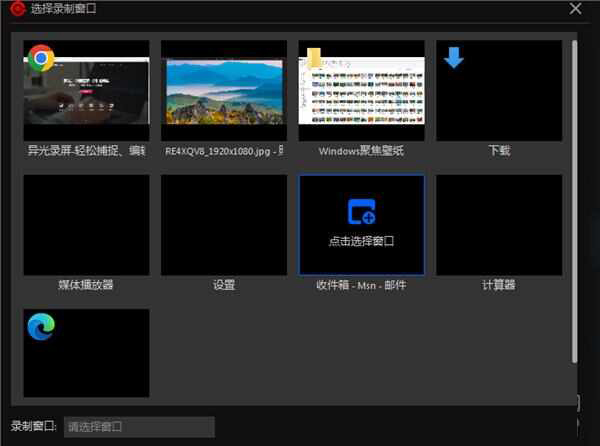Select the 计算器 window thumbnail
The width and height of the screenshot is (600, 446).
[498, 224]
